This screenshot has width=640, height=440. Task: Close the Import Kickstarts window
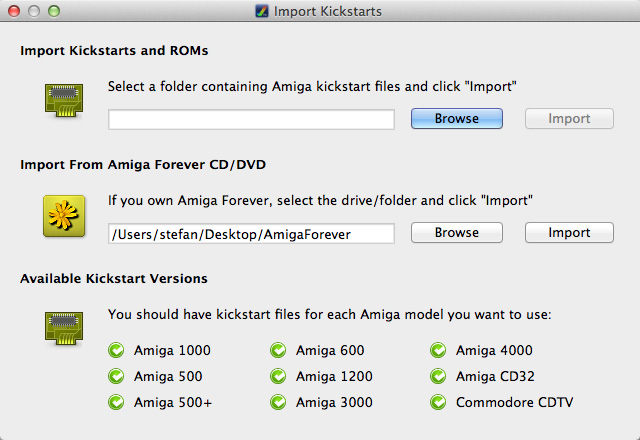click(x=14, y=12)
